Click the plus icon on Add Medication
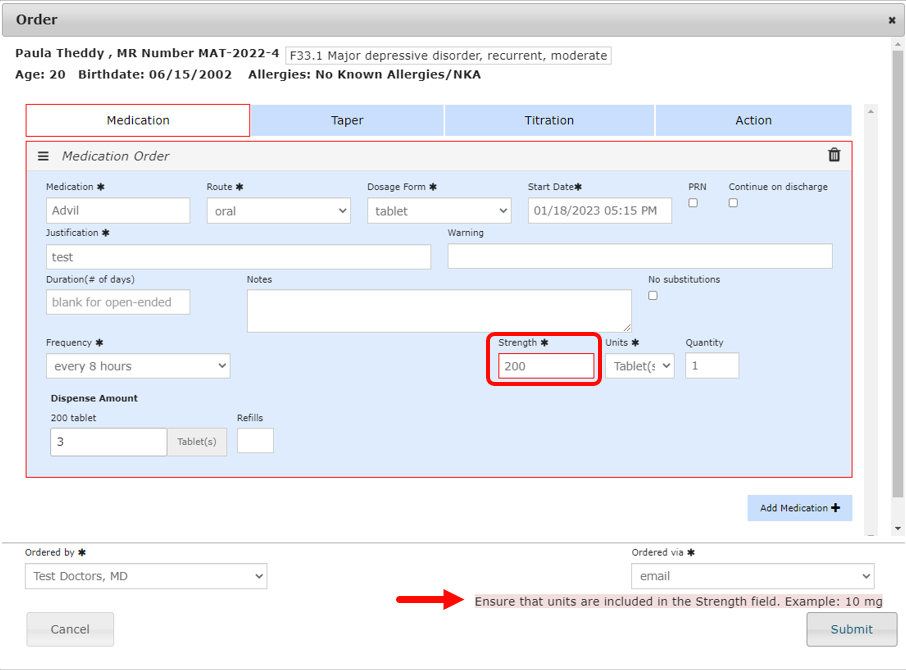The height and width of the screenshot is (670, 906). (x=835, y=508)
